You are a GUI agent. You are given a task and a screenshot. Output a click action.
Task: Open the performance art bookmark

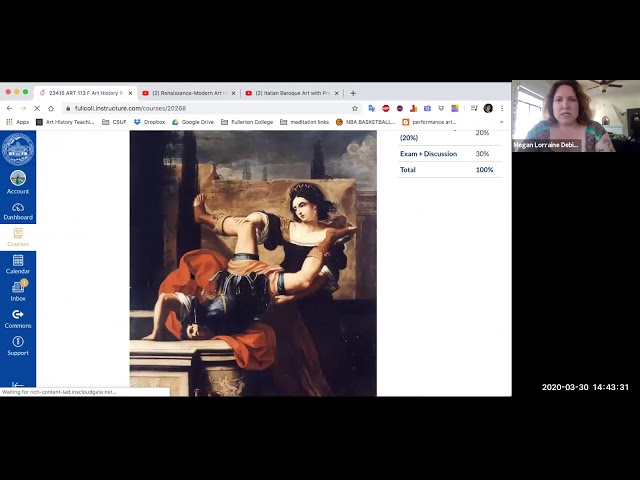(x=429, y=122)
